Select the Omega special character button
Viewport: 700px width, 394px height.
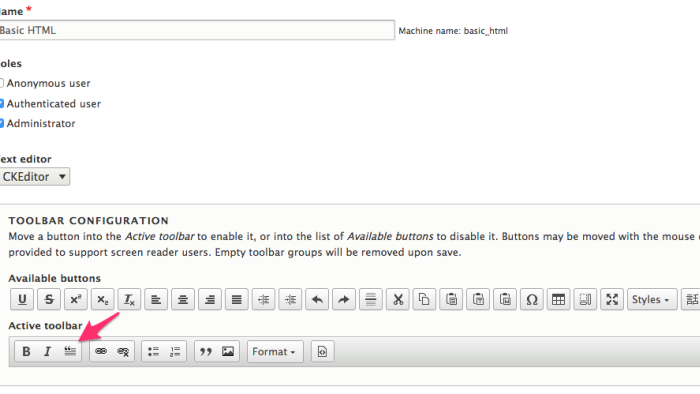coord(532,299)
